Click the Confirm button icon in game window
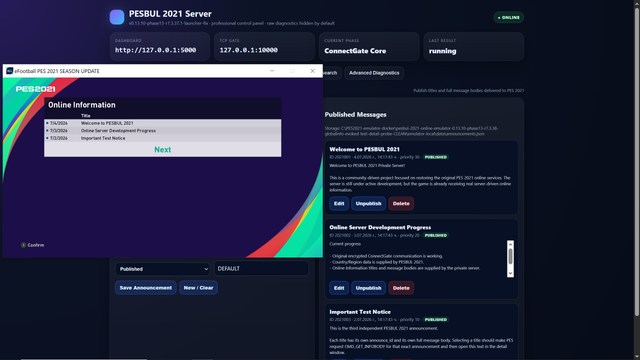 pyautogui.click(x=23, y=245)
